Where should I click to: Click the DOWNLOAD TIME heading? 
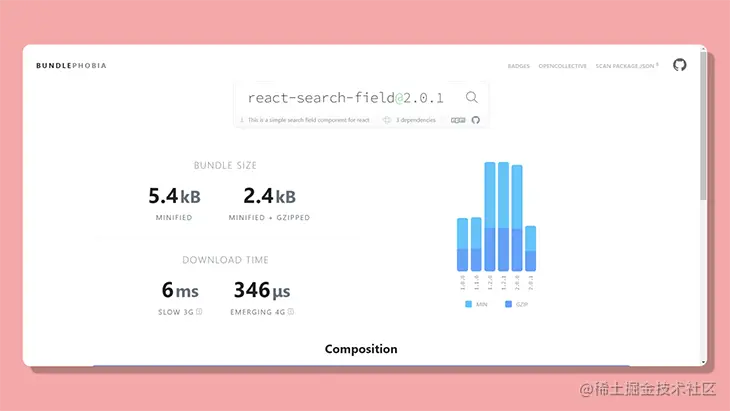click(x=225, y=260)
